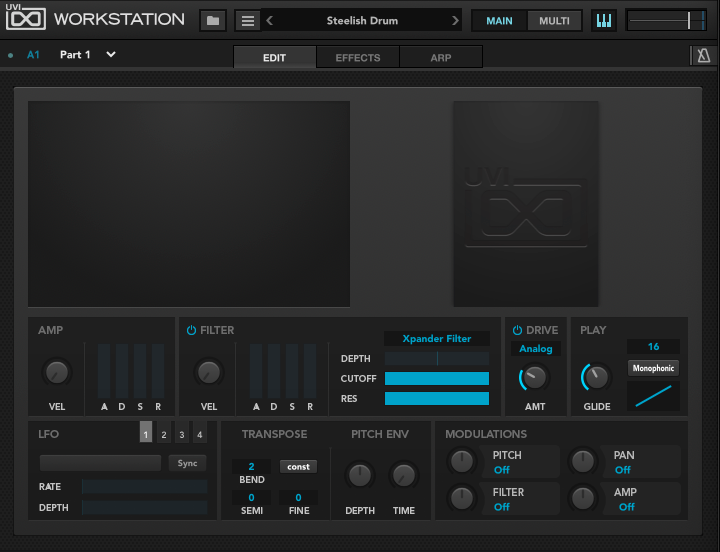Adjust the filter CUTOFF slider
This screenshot has height=552, width=720.
click(437, 378)
